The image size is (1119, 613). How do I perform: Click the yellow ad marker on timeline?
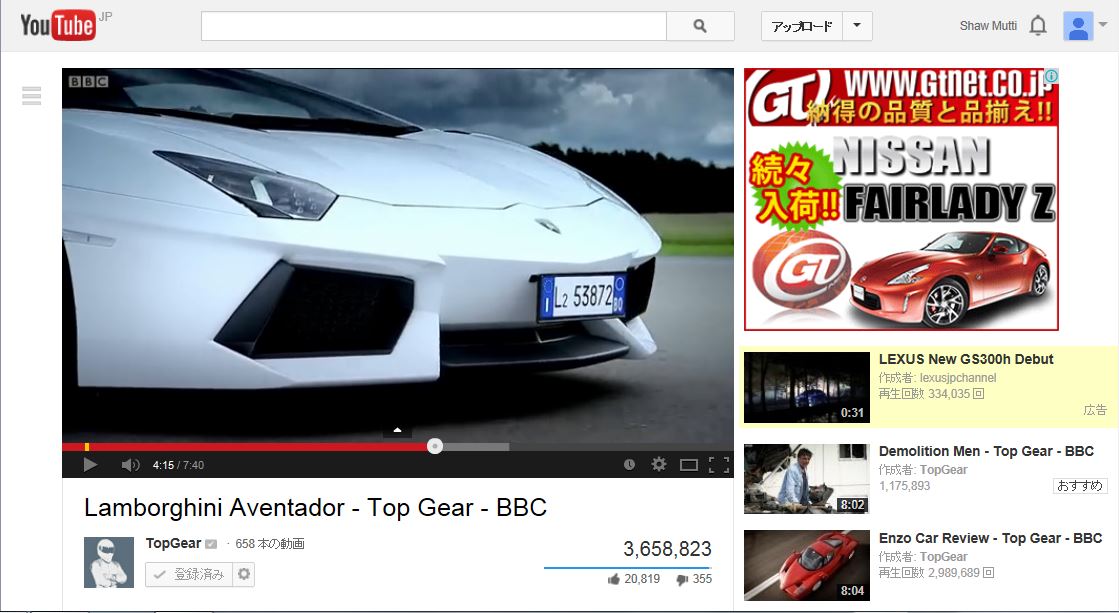[x=87, y=447]
